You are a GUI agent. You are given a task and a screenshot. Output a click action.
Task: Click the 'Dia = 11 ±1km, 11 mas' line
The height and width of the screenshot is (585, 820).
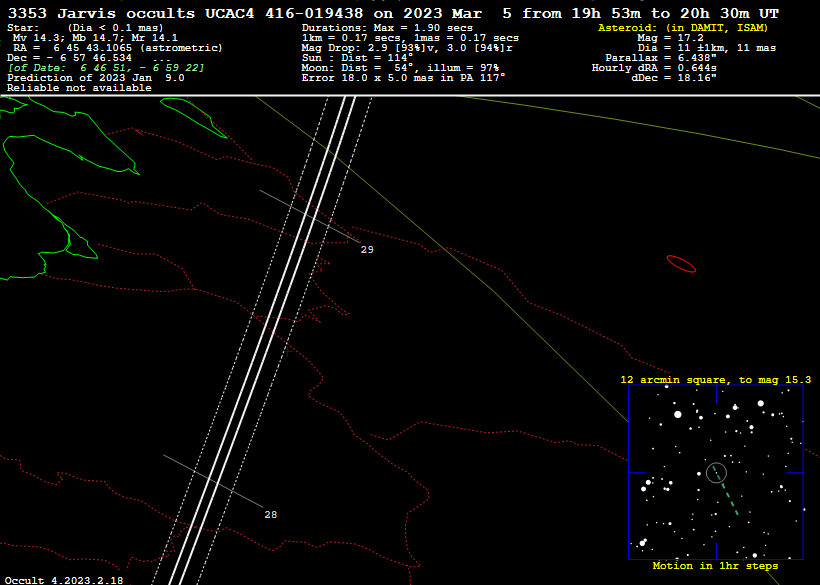707,48
